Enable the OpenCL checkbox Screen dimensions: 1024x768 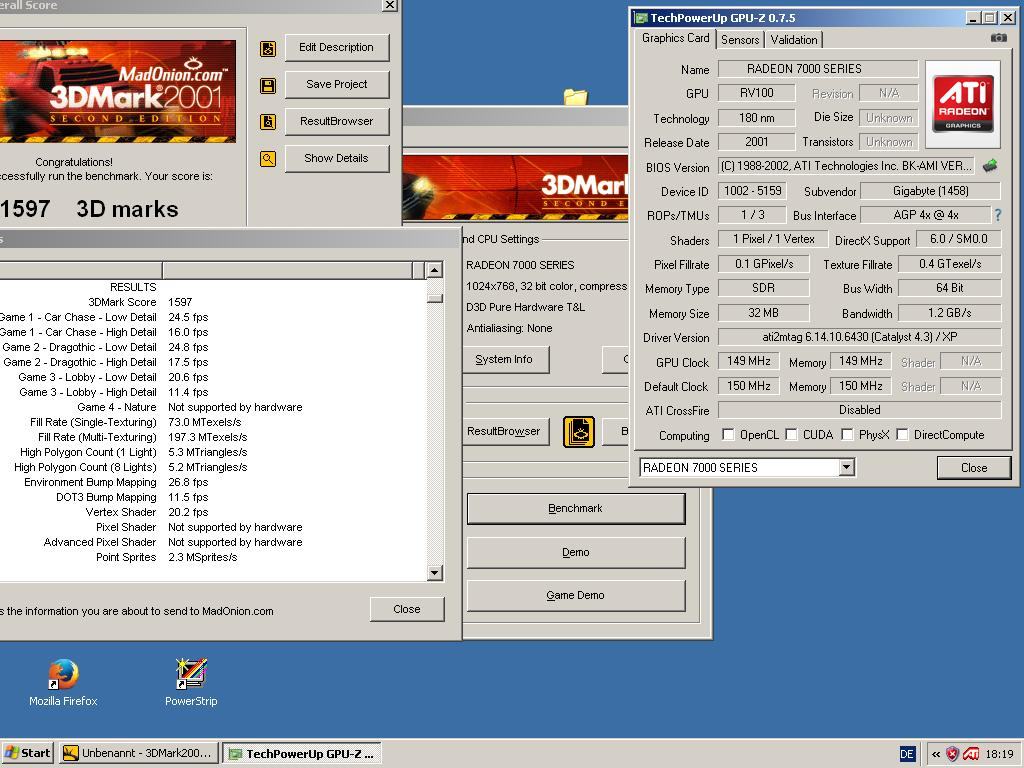pyautogui.click(x=728, y=435)
